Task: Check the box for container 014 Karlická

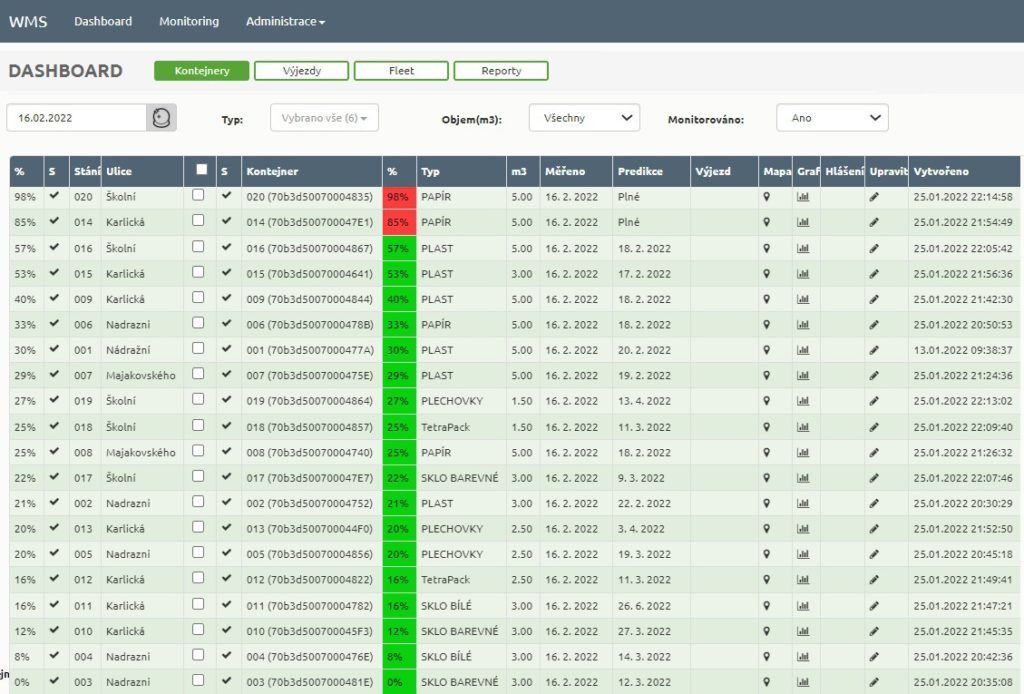Action: [198, 220]
